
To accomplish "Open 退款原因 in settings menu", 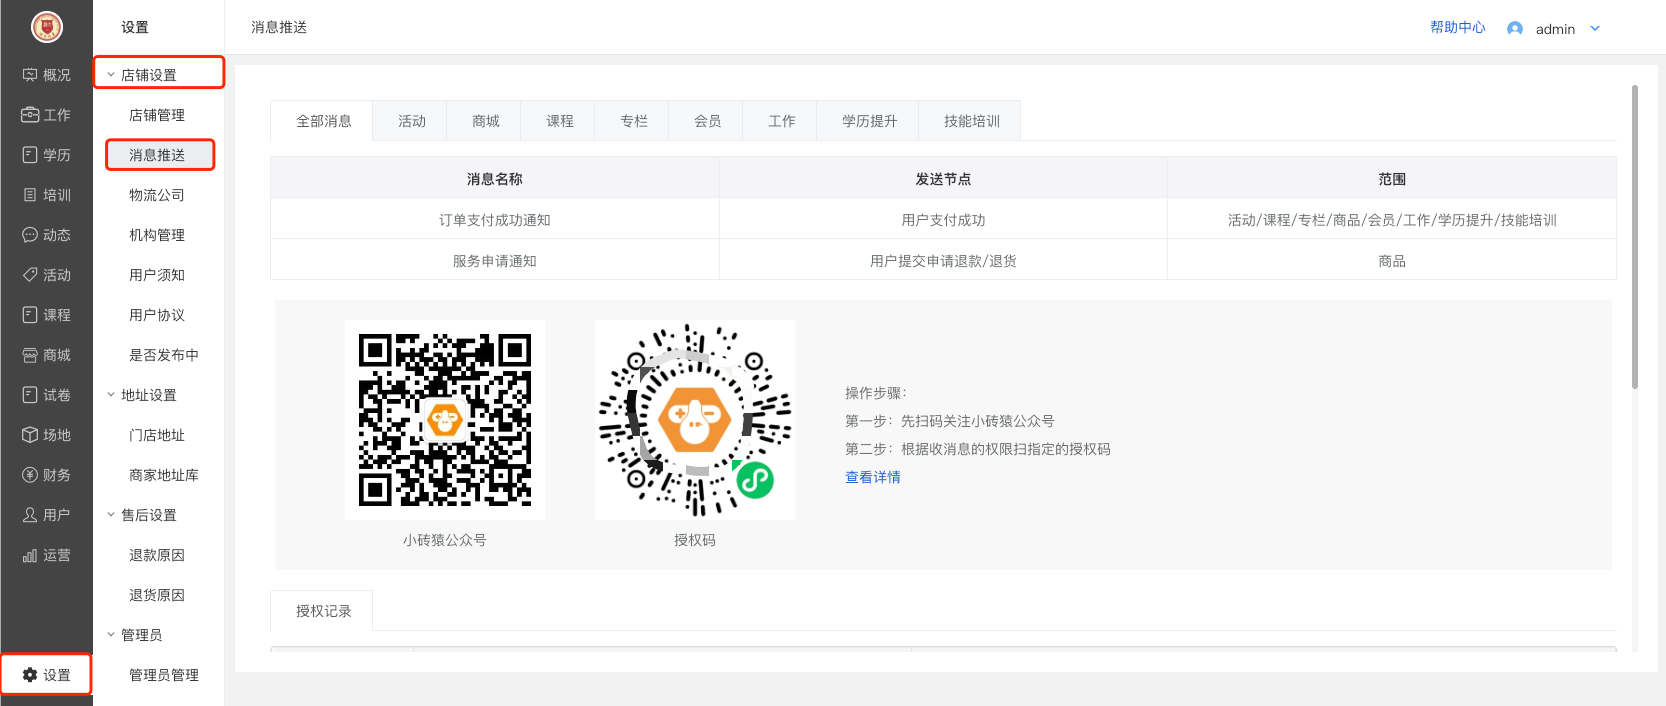I will tap(157, 555).
